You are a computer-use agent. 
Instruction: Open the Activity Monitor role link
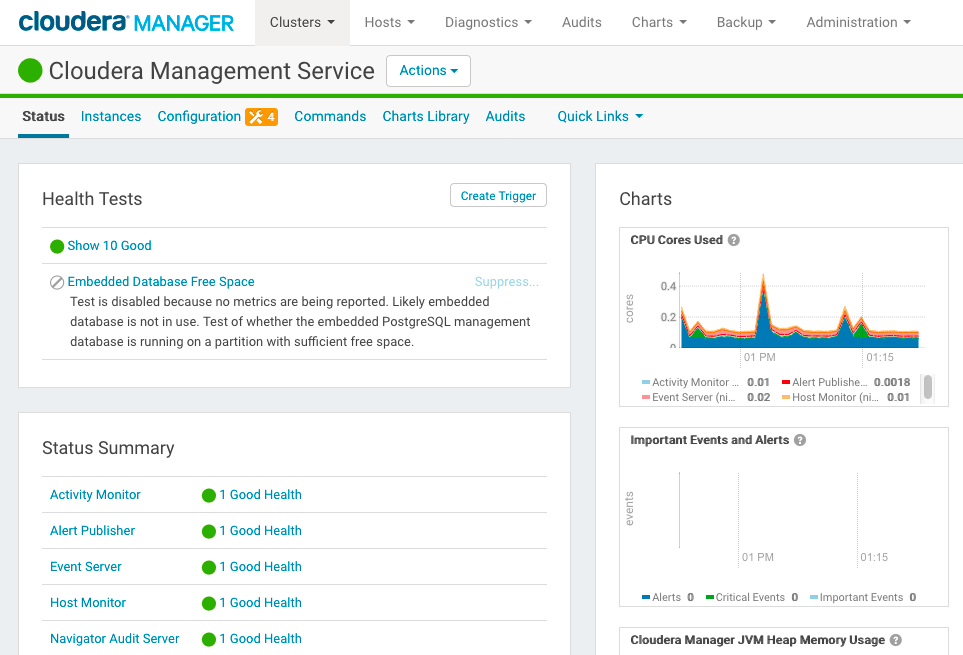click(95, 494)
